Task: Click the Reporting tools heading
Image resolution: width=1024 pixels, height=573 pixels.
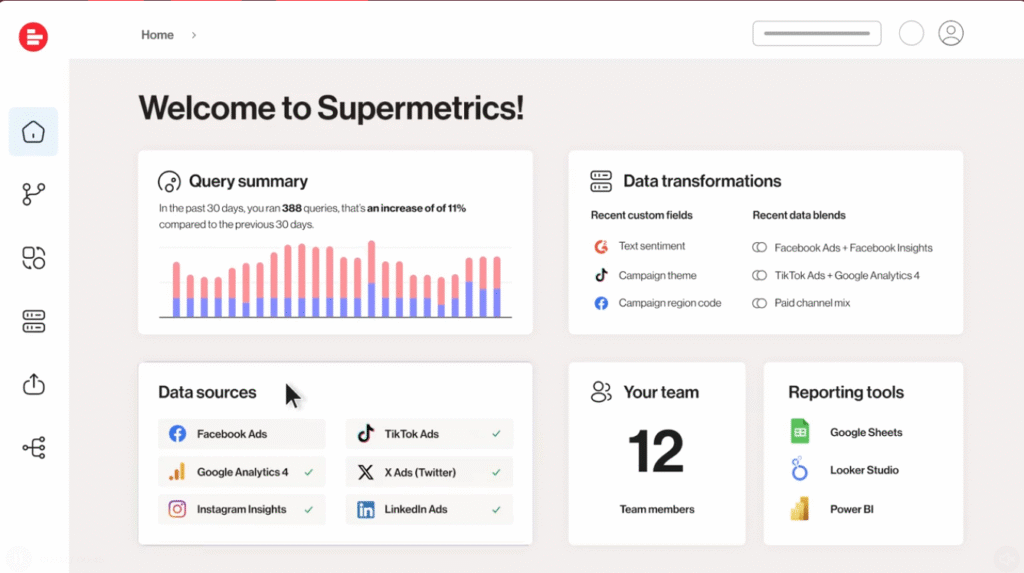Action: [846, 392]
